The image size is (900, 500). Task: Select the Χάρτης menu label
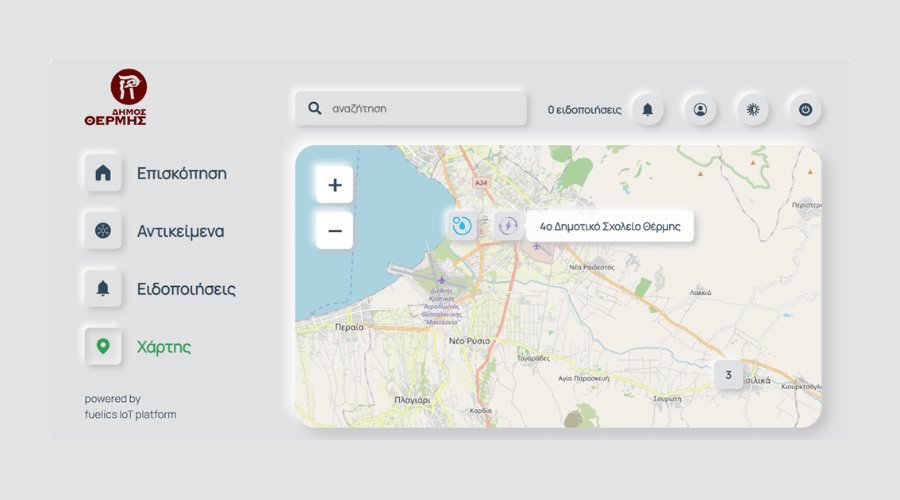coord(164,347)
